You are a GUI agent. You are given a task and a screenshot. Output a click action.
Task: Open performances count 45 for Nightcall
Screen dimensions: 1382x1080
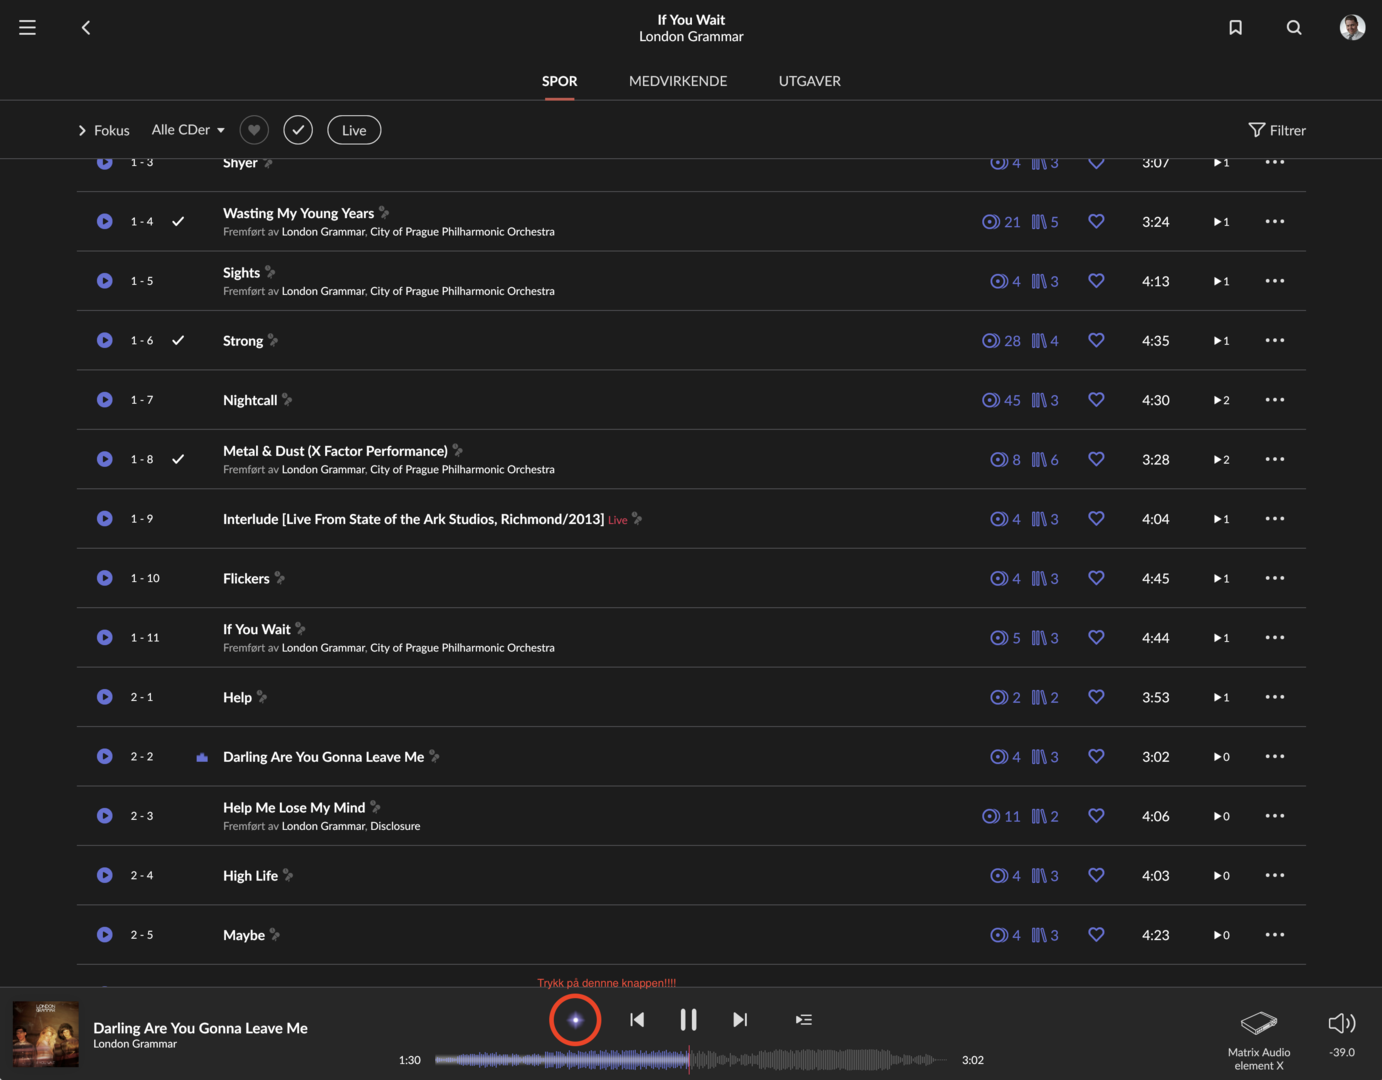(1001, 400)
